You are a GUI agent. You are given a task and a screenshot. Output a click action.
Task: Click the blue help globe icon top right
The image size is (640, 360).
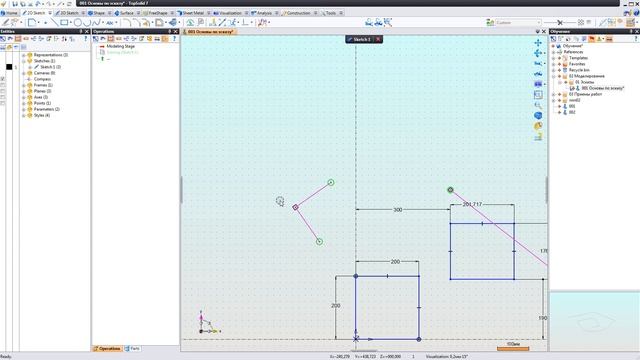(637, 13)
